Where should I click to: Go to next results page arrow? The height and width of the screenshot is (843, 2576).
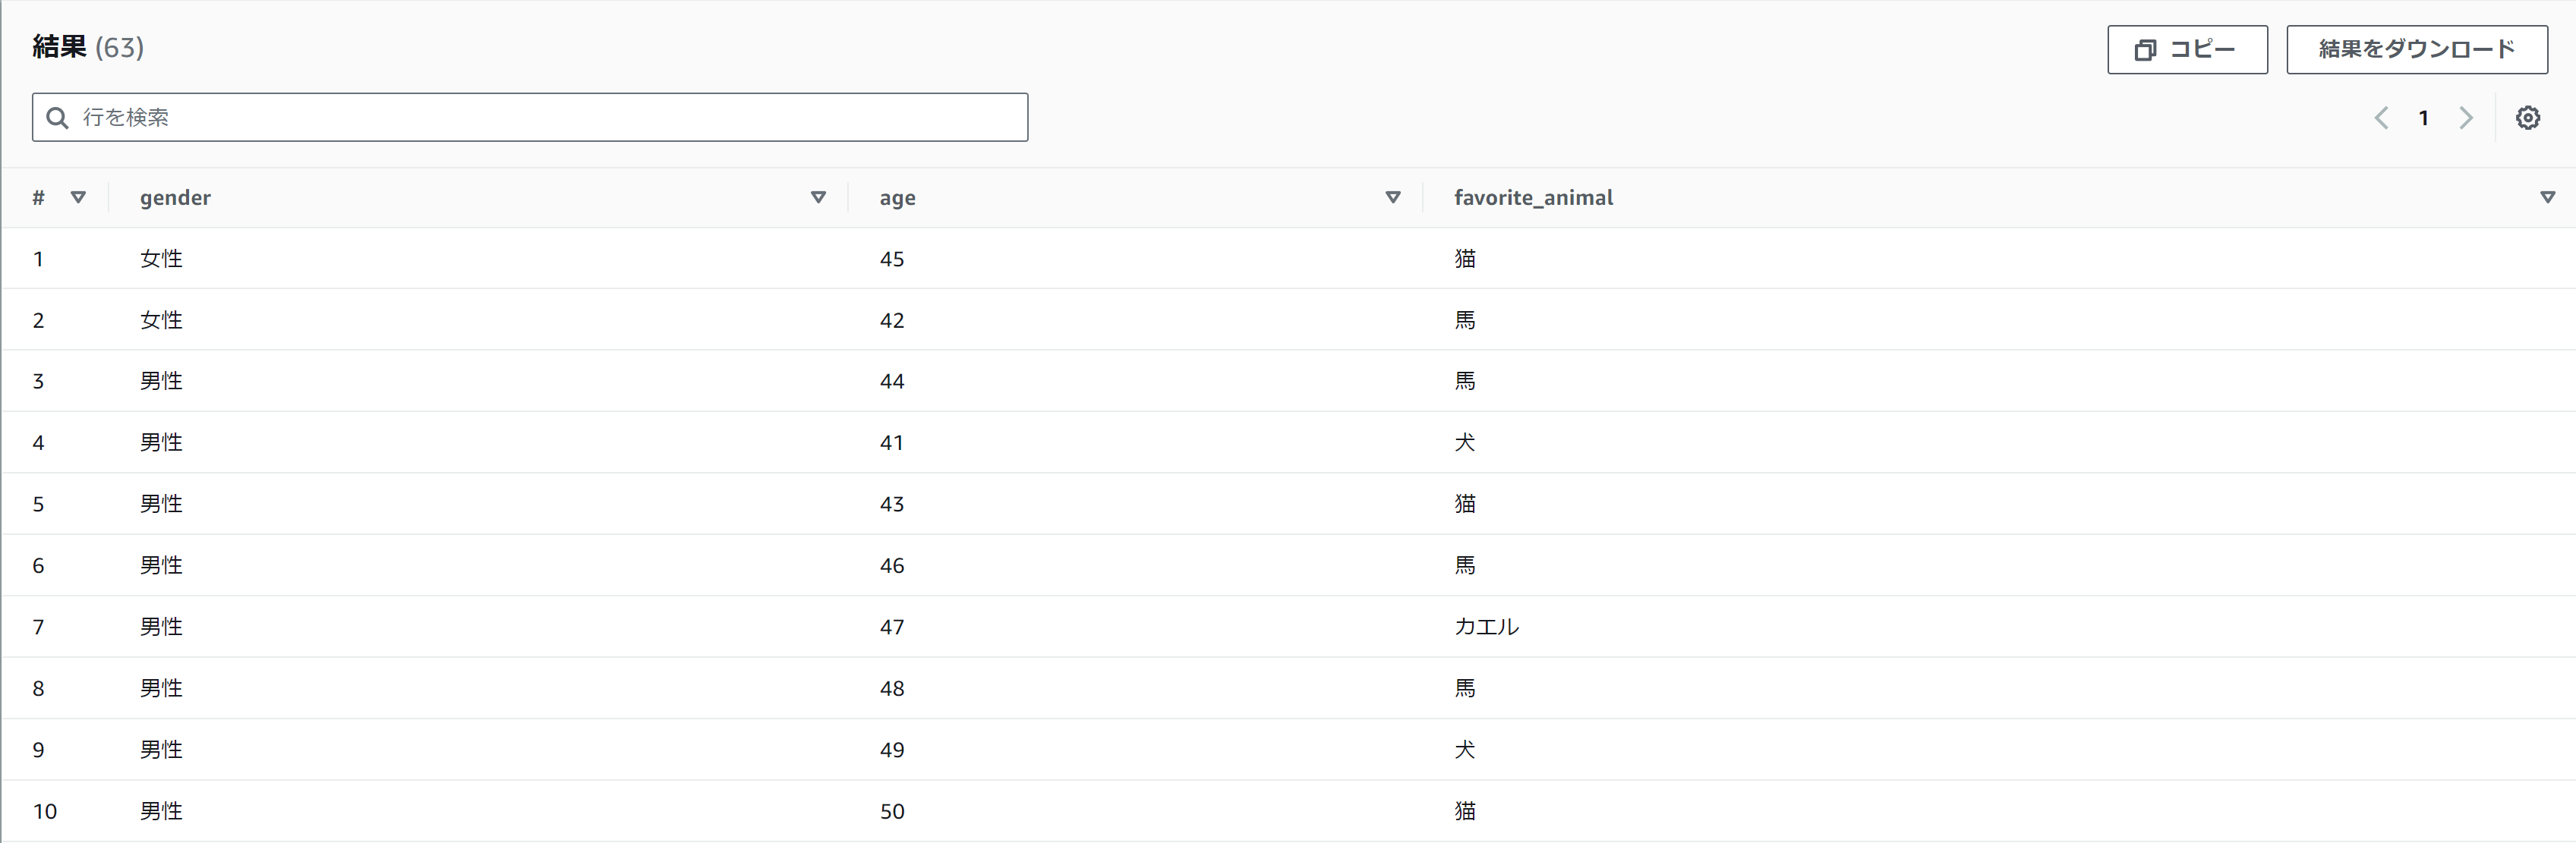point(2465,118)
